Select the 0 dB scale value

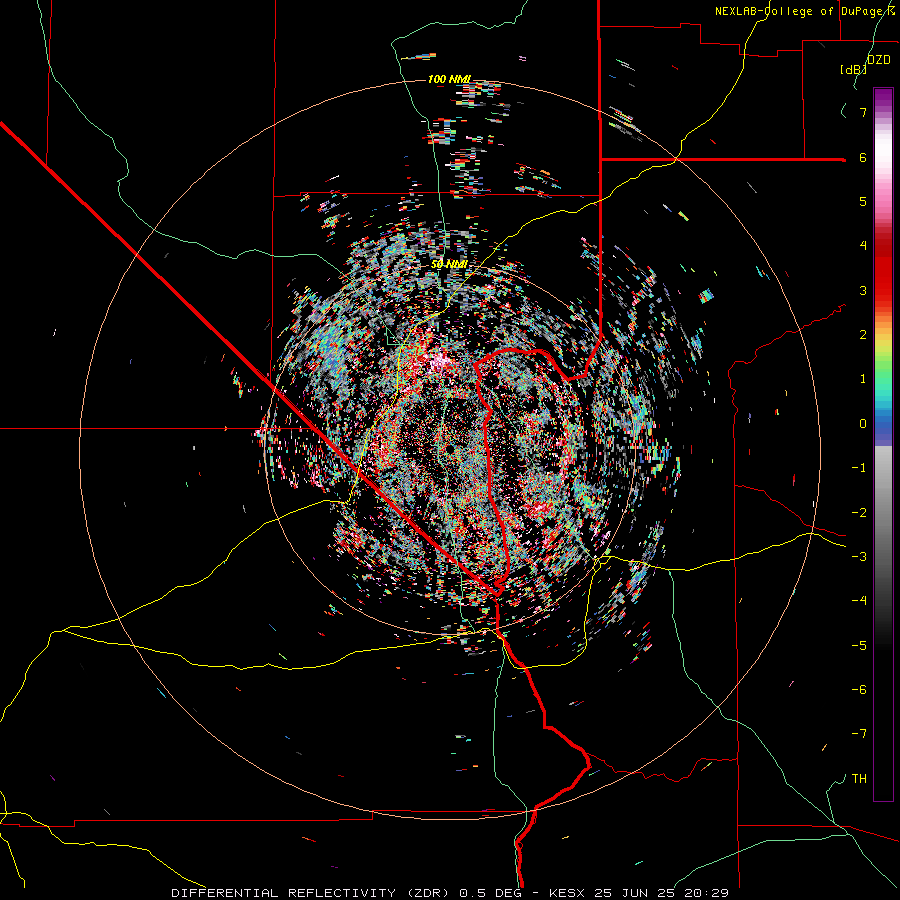tap(863, 424)
